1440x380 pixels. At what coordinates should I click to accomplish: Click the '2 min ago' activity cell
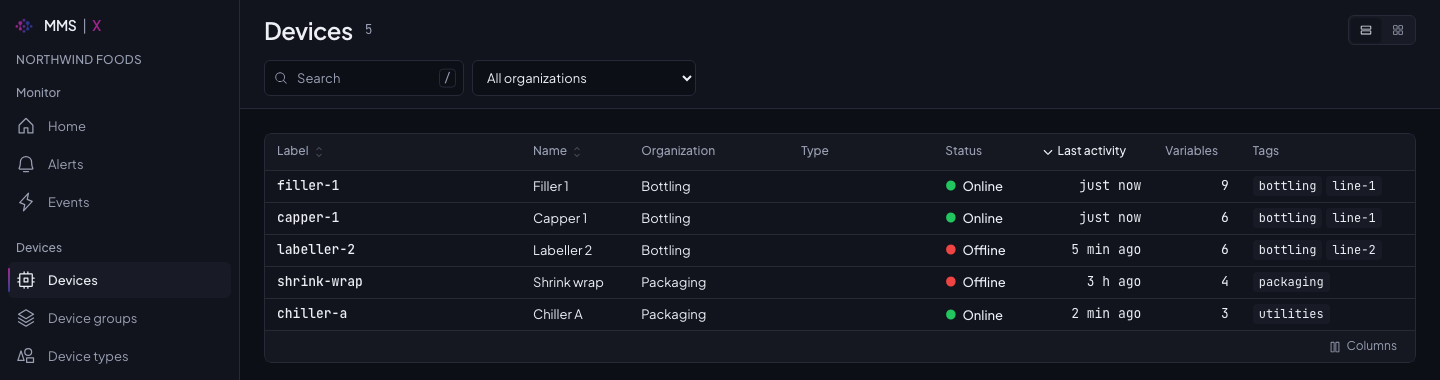pos(1106,314)
